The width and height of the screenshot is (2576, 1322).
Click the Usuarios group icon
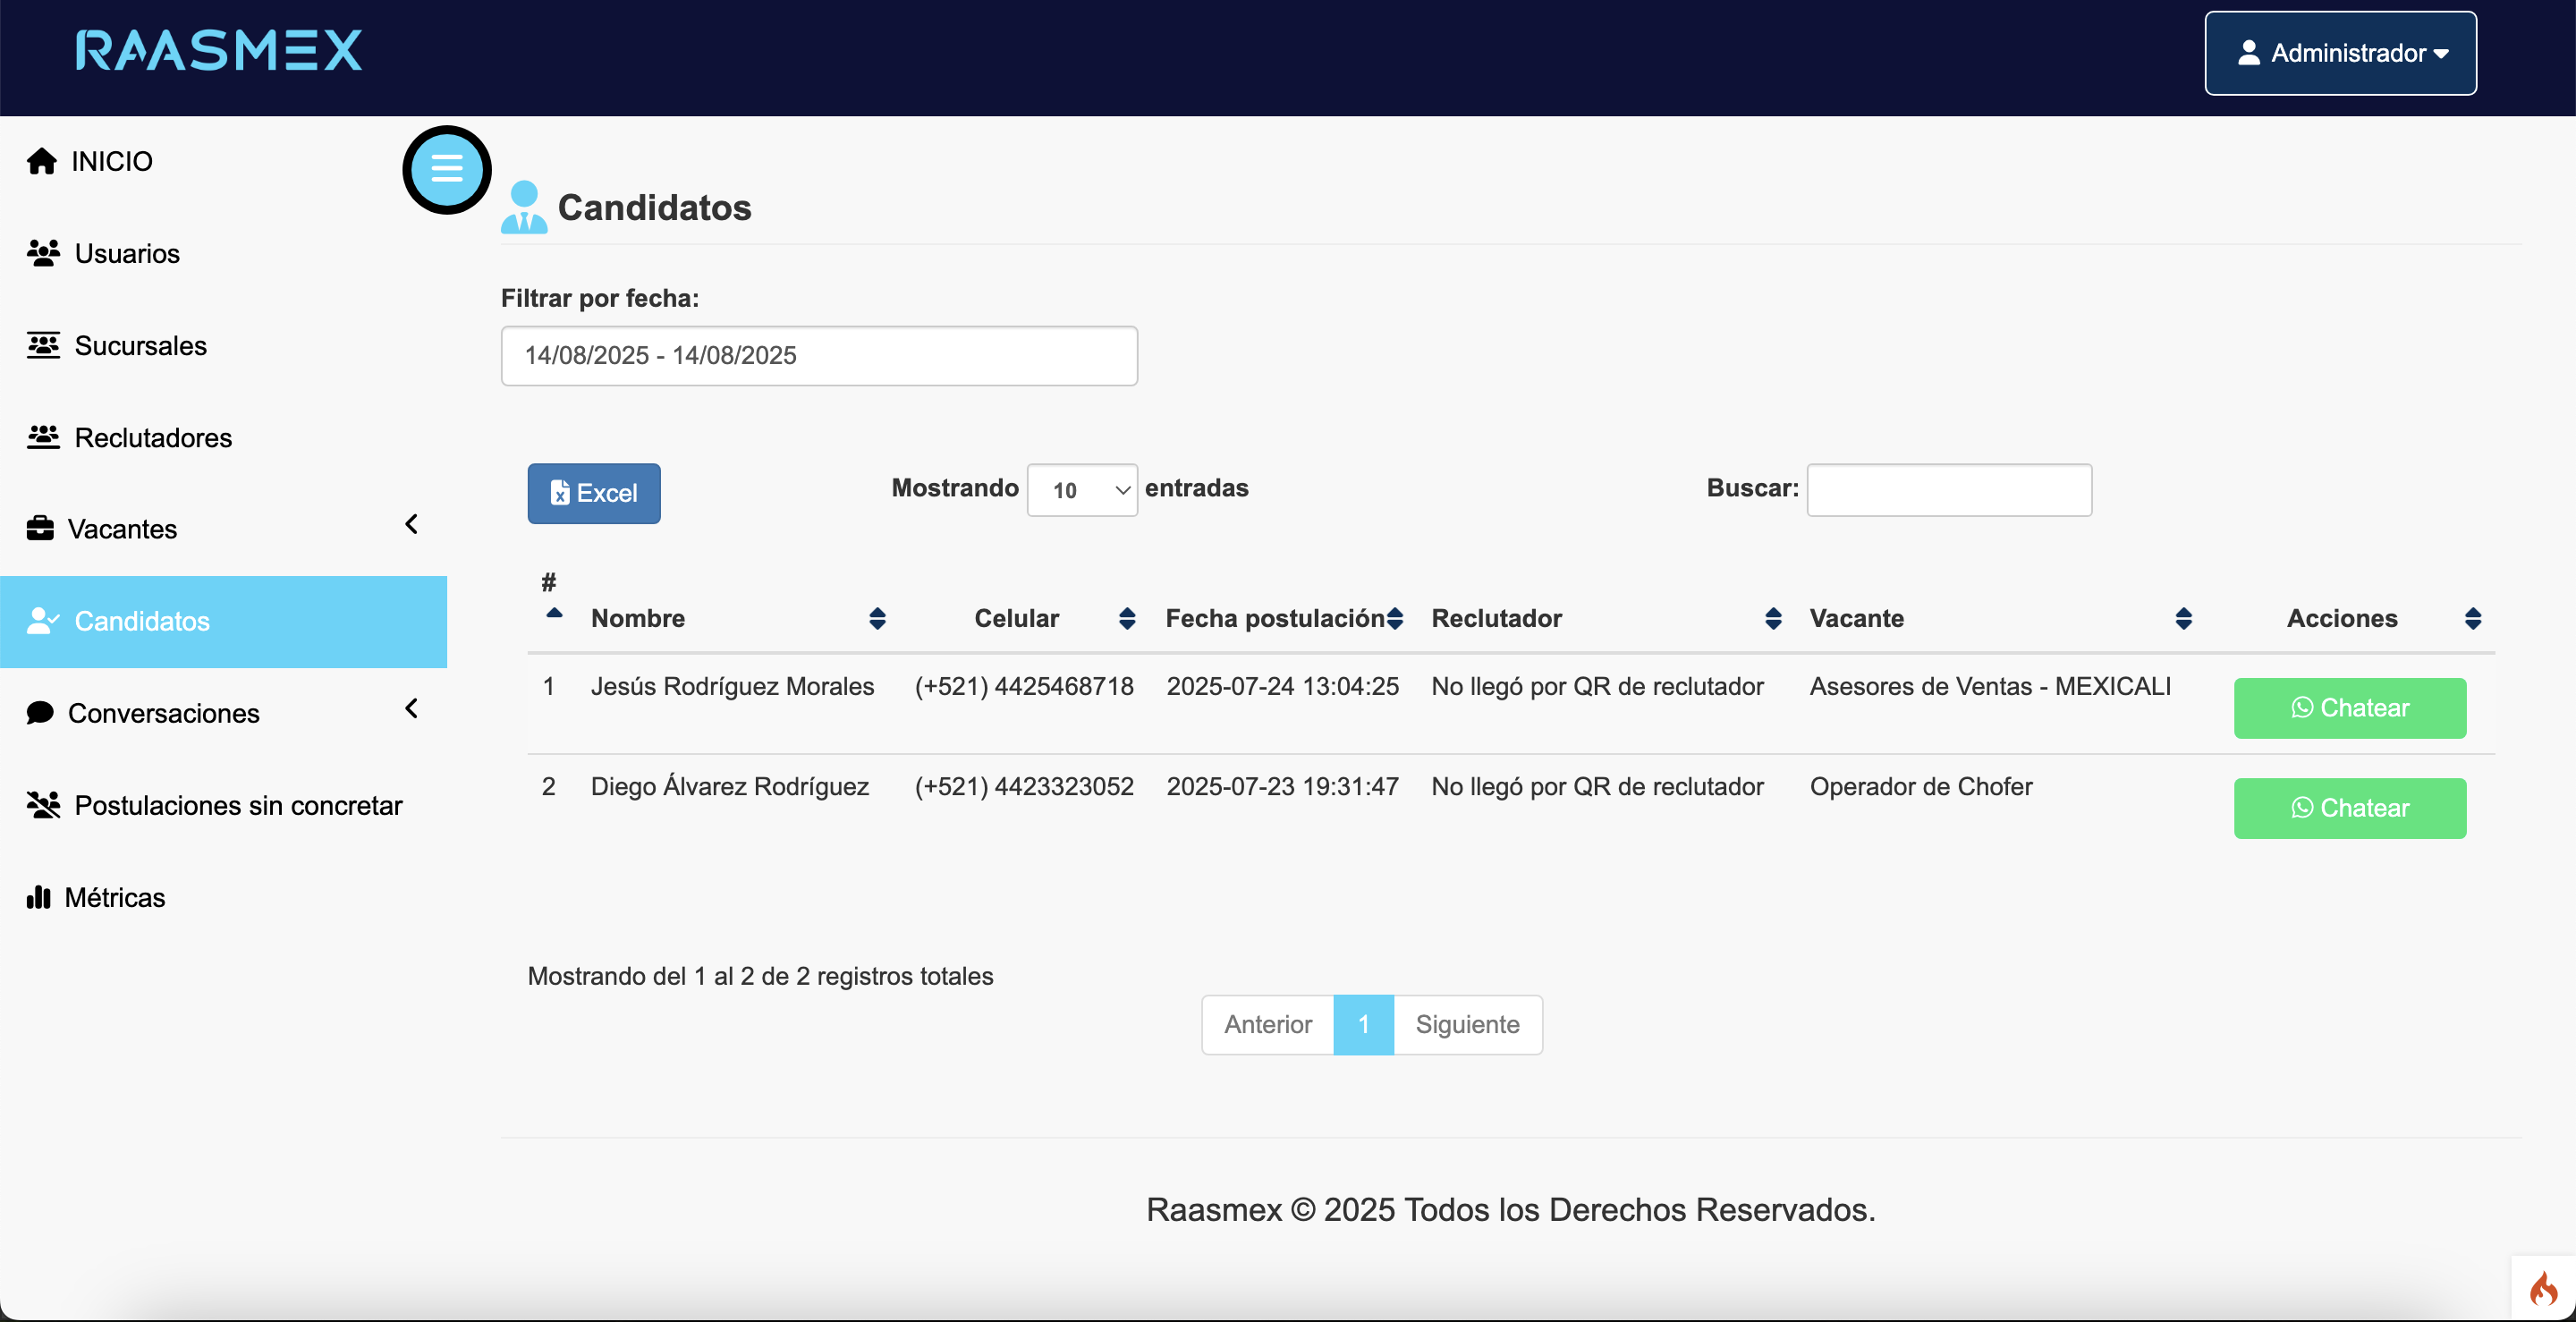point(43,253)
